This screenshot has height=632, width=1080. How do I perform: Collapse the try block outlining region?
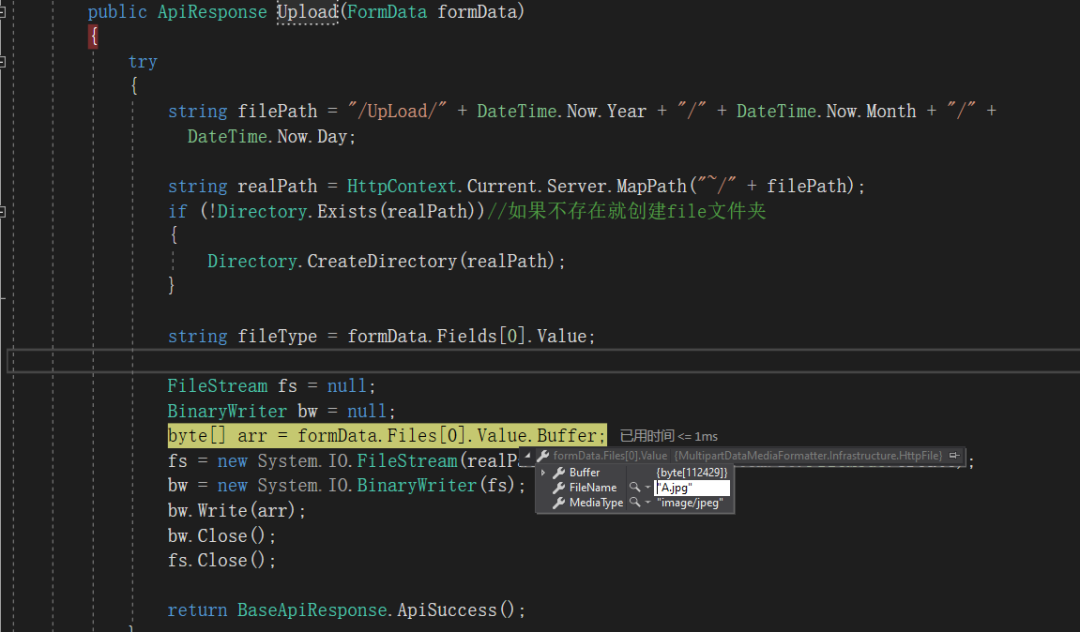(3, 61)
